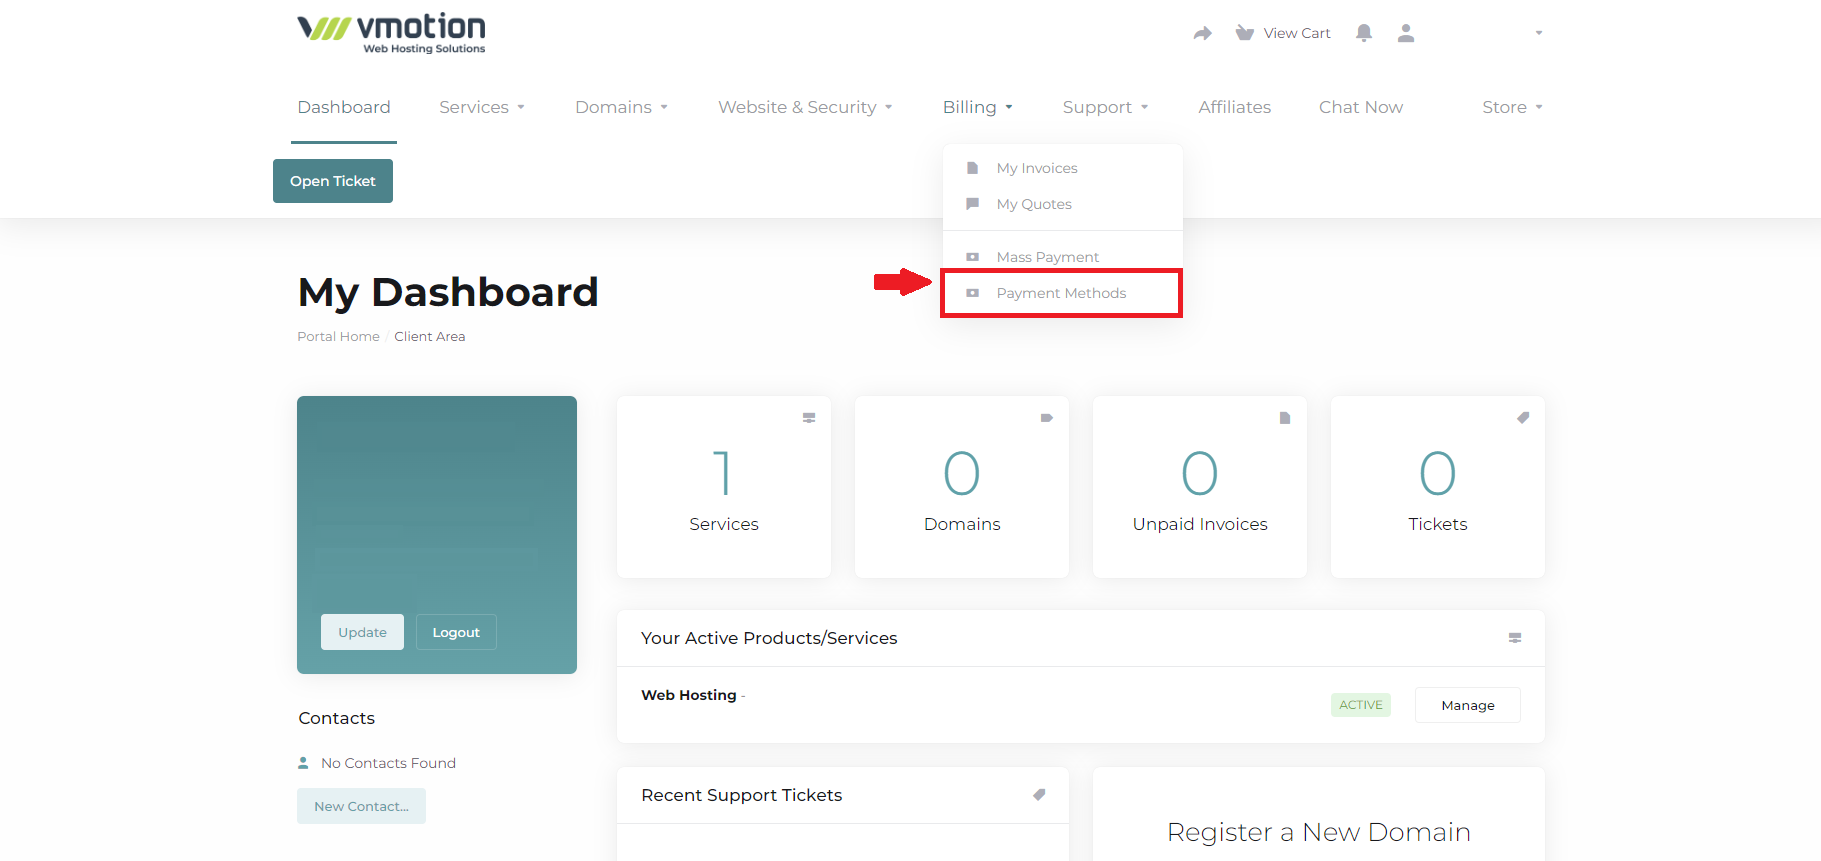Click the Recent Support Tickets panel icon
The image size is (1821, 861).
[x=1039, y=795]
